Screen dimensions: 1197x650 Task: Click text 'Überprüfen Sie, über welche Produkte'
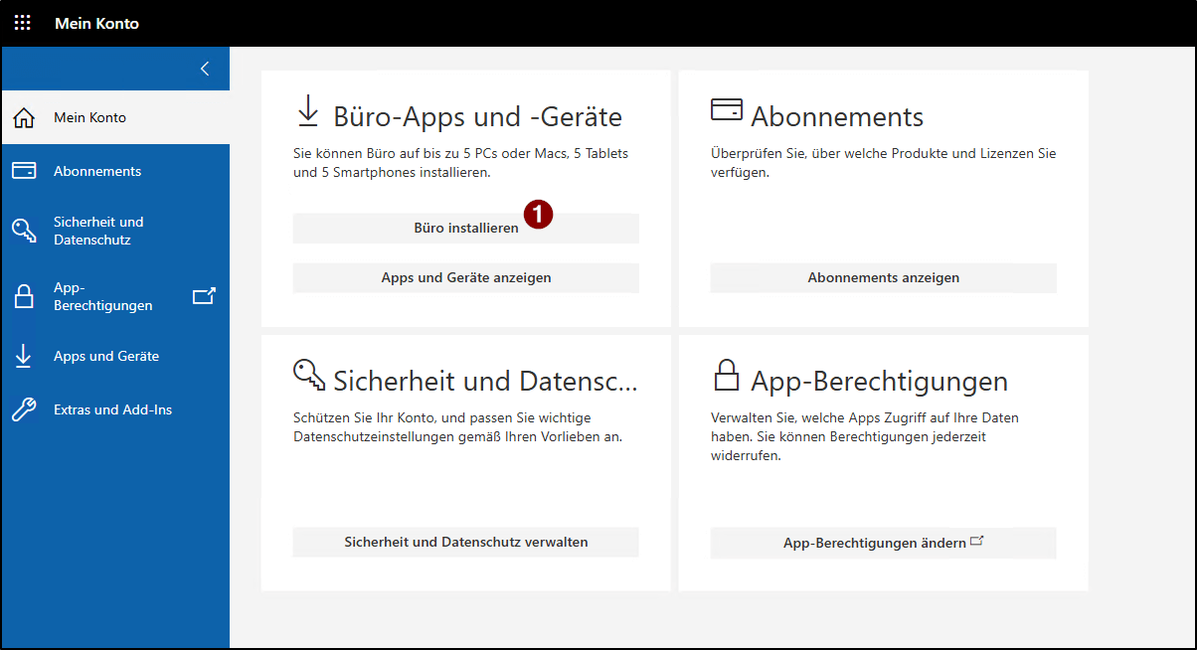[883, 163]
